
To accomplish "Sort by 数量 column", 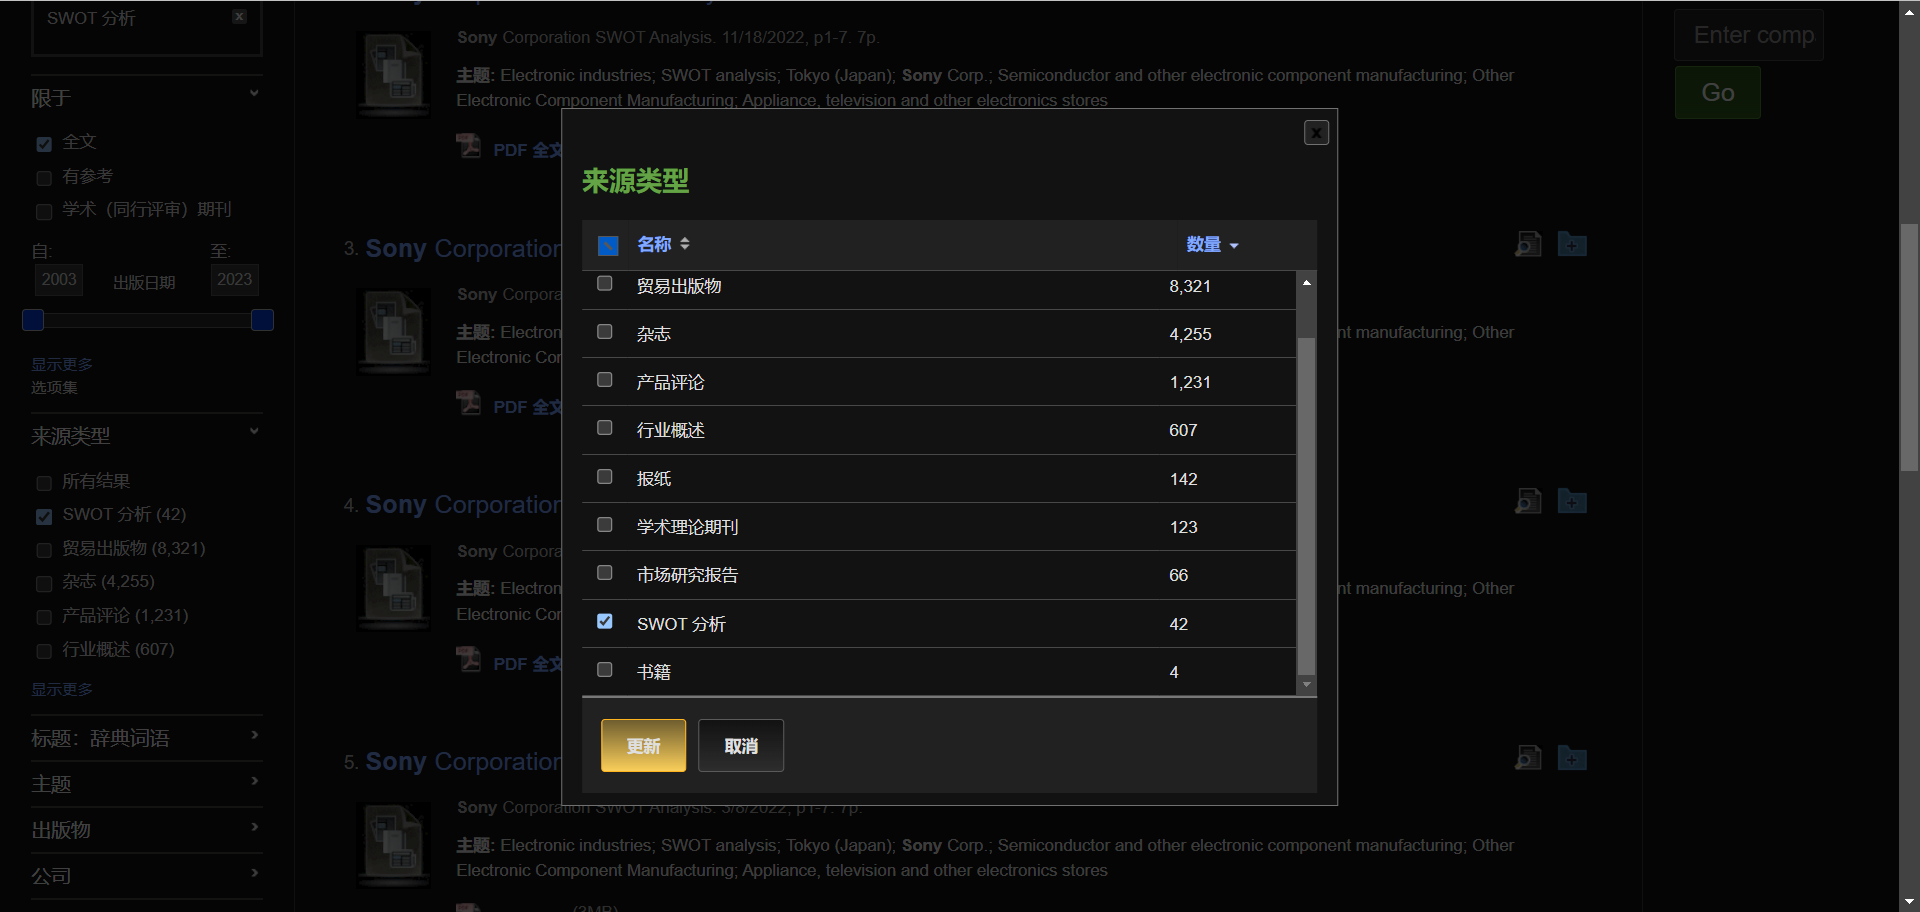I will (1212, 245).
